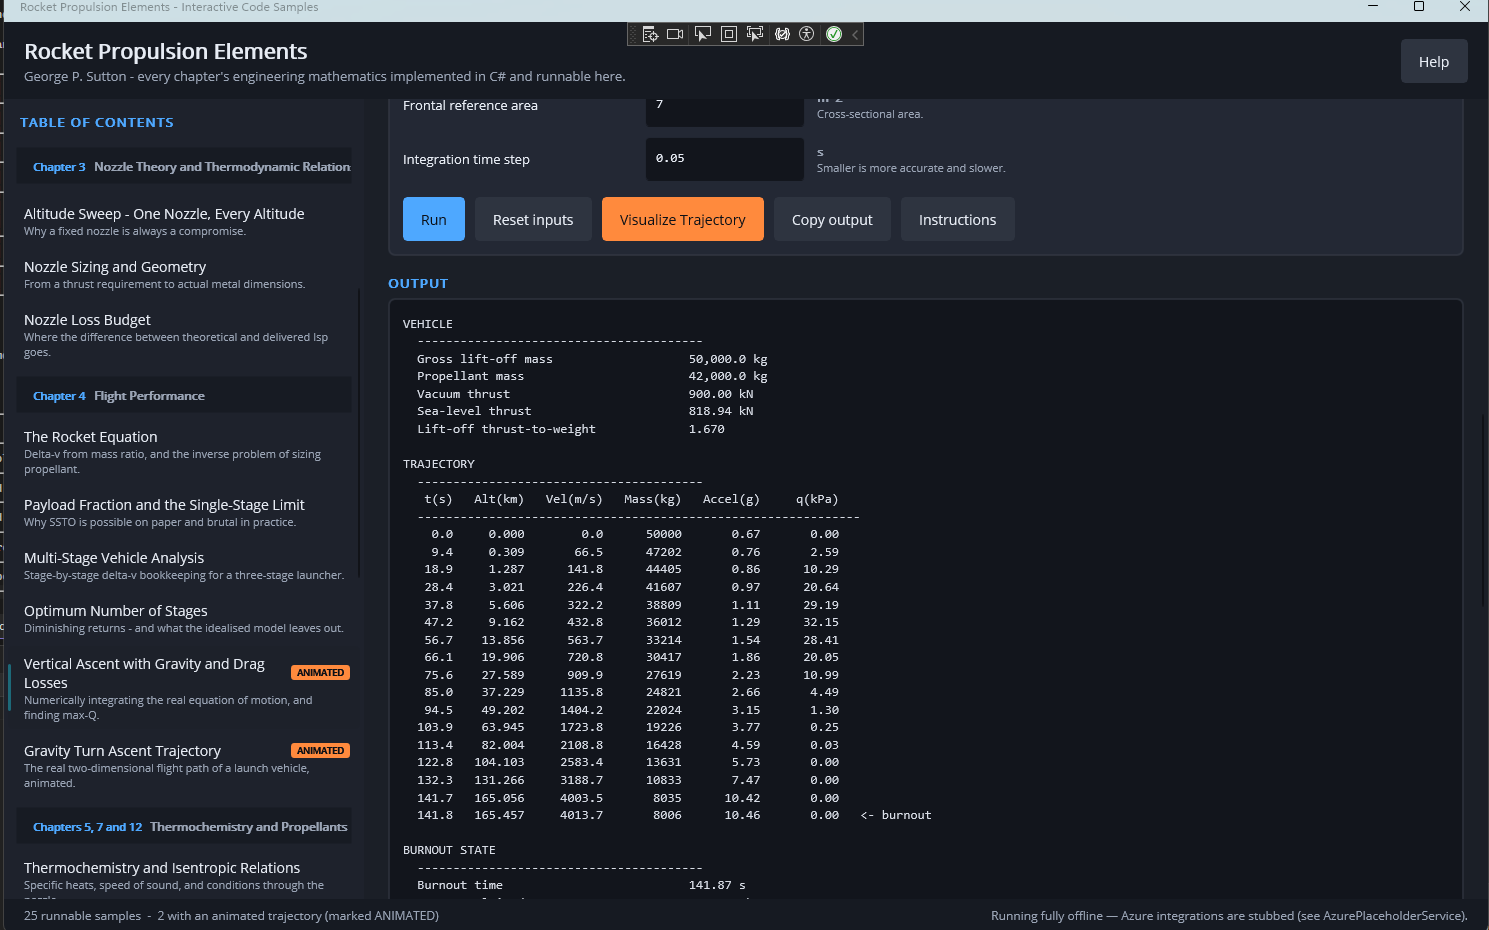The image size is (1489, 930).
Task: Toggle Track Focused Element icon
Action: tap(755, 34)
